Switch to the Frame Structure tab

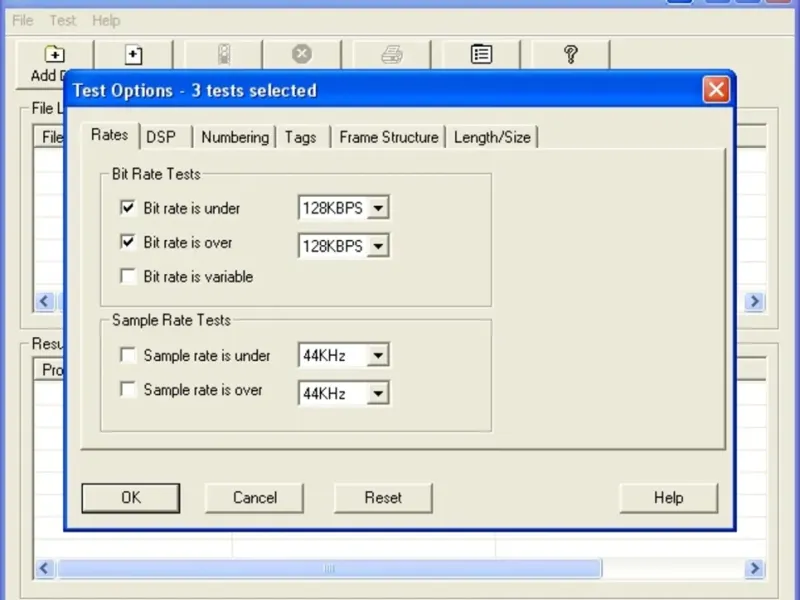(x=388, y=137)
